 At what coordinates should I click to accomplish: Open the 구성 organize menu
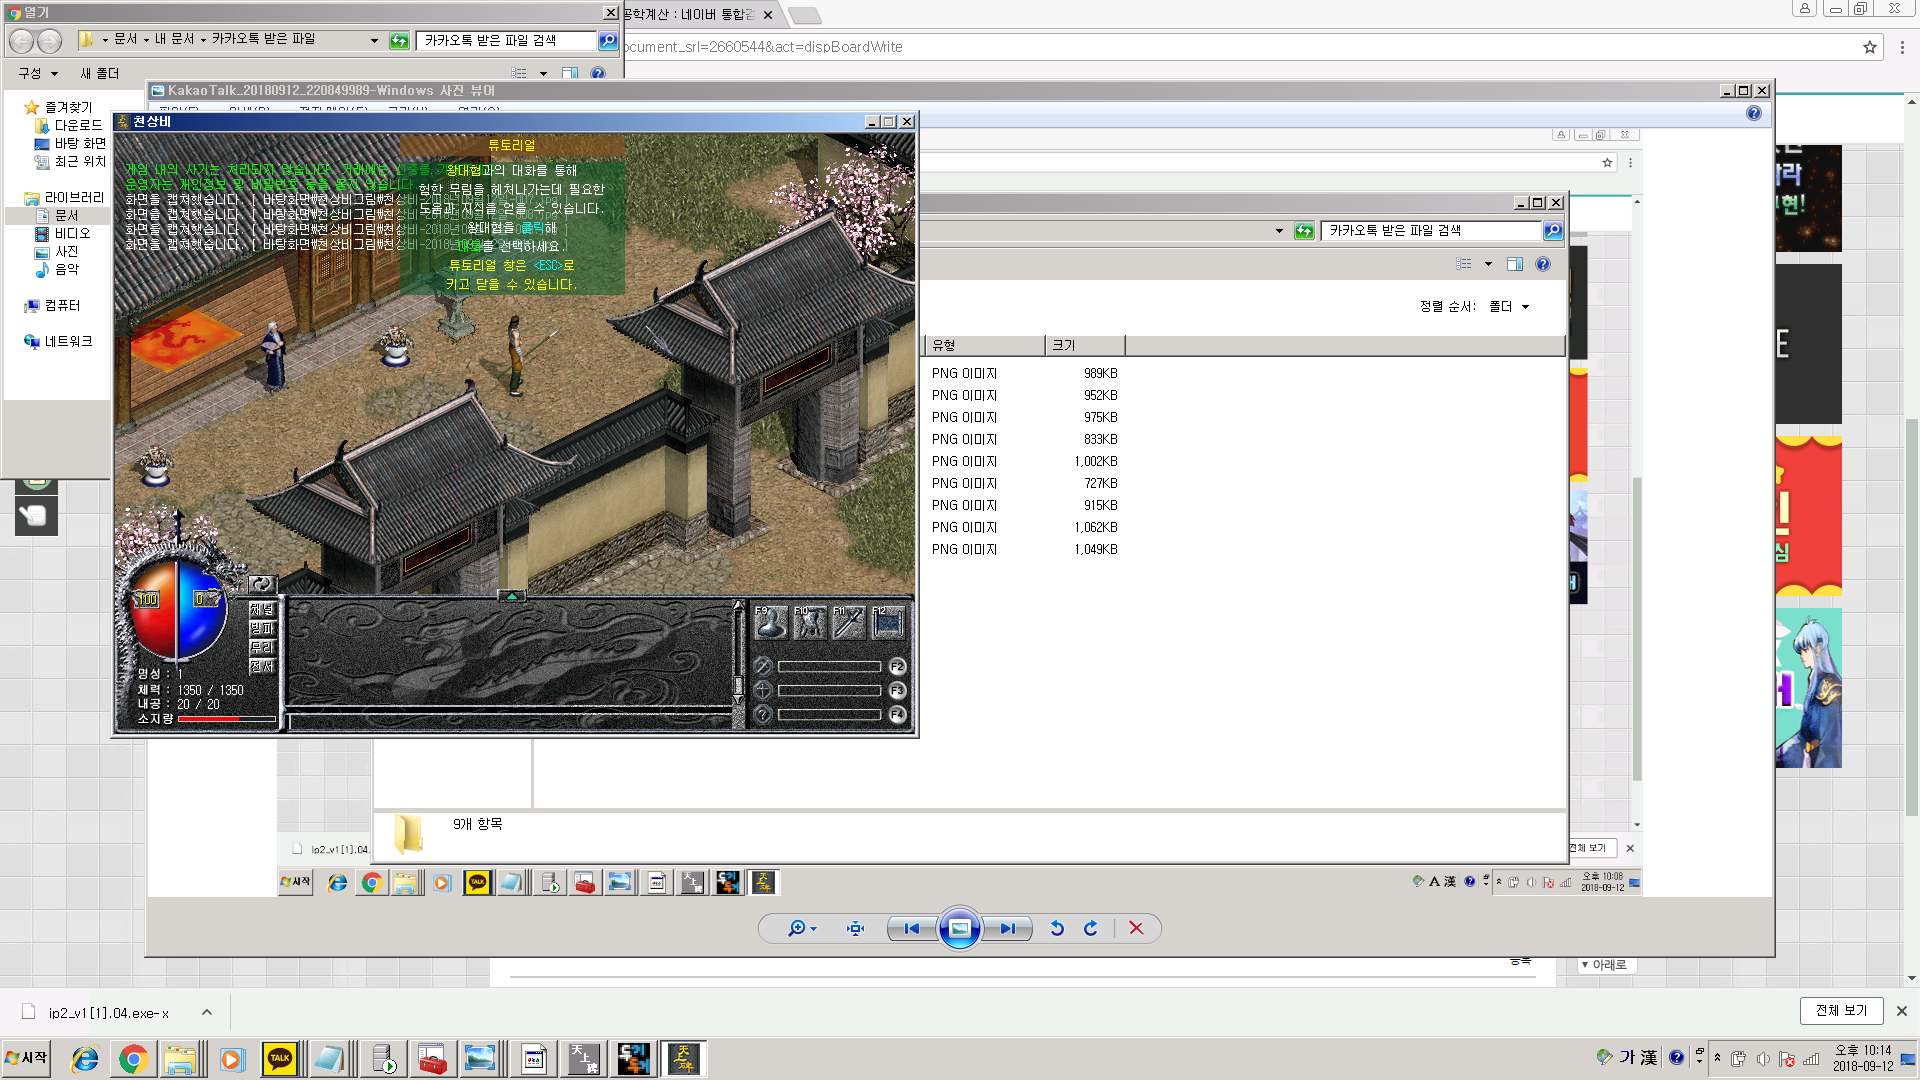(38, 73)
